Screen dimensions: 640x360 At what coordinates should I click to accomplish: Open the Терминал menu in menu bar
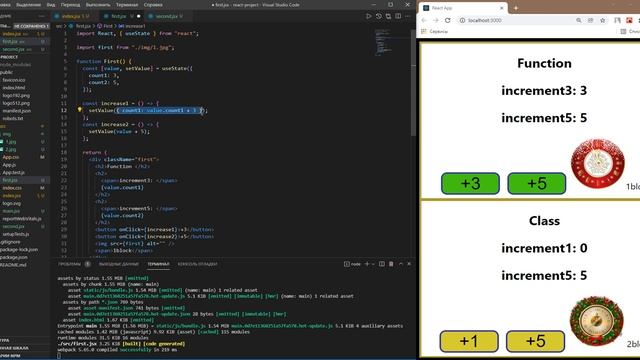(127, 5)
